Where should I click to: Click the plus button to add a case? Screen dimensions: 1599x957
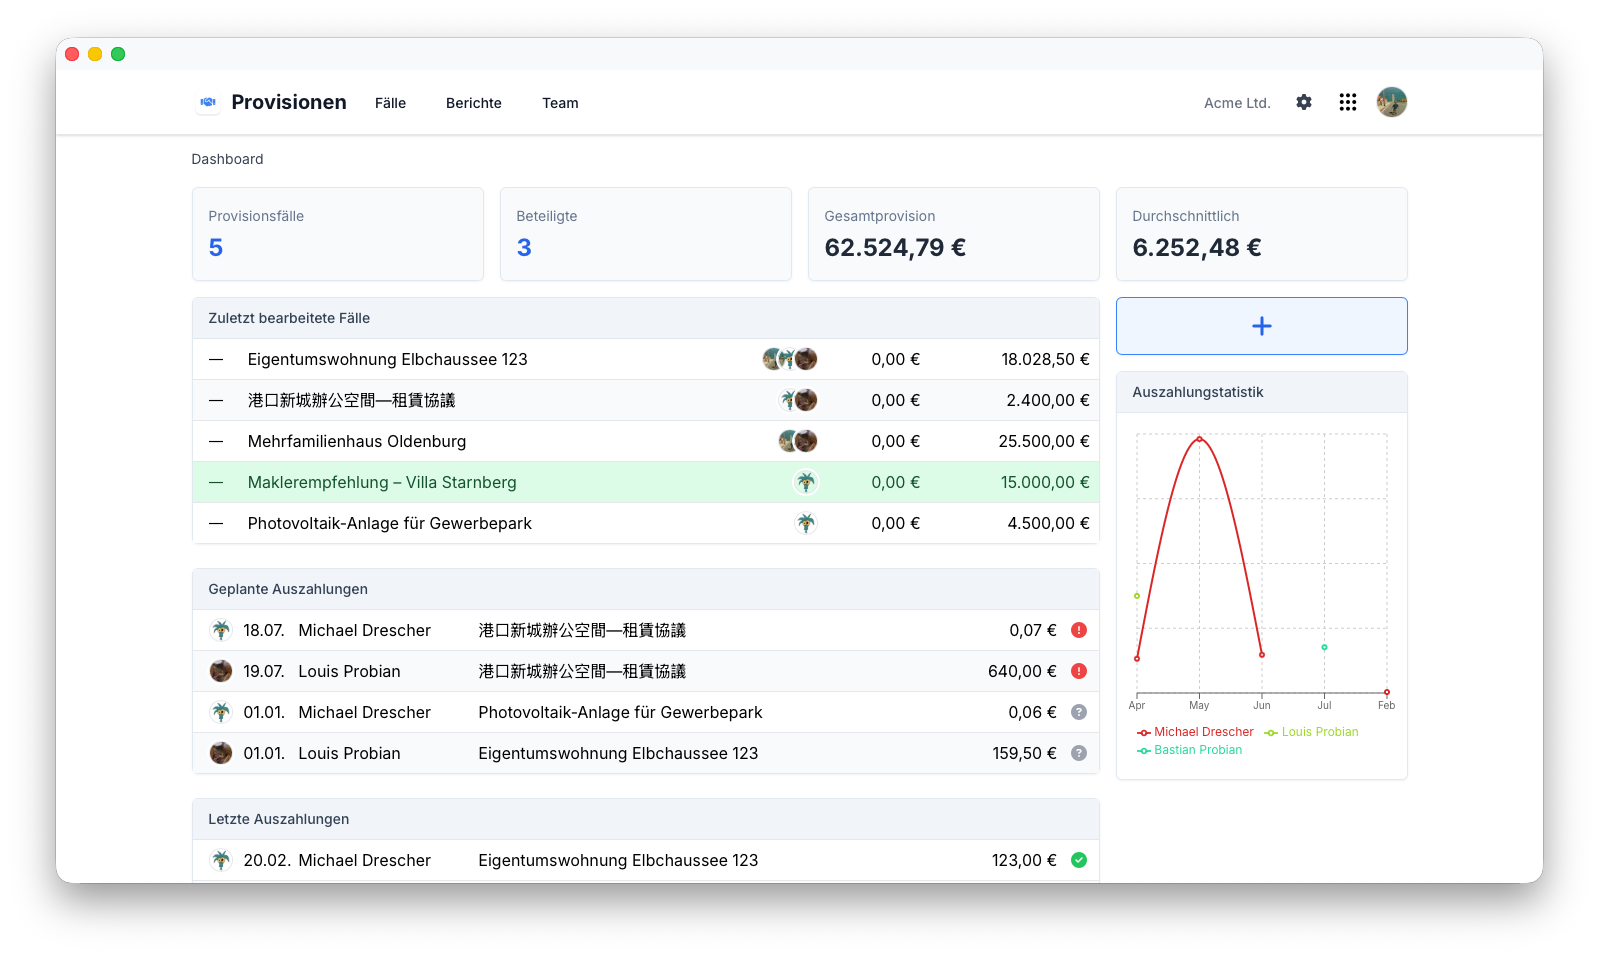click(x=1261, y=326)
